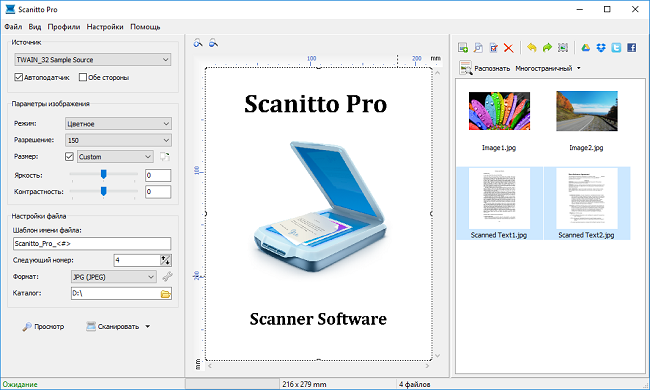Toggle the Автоподатчик checkbox
This screenshot has height=390, width=650.
[x=18, y=77]
